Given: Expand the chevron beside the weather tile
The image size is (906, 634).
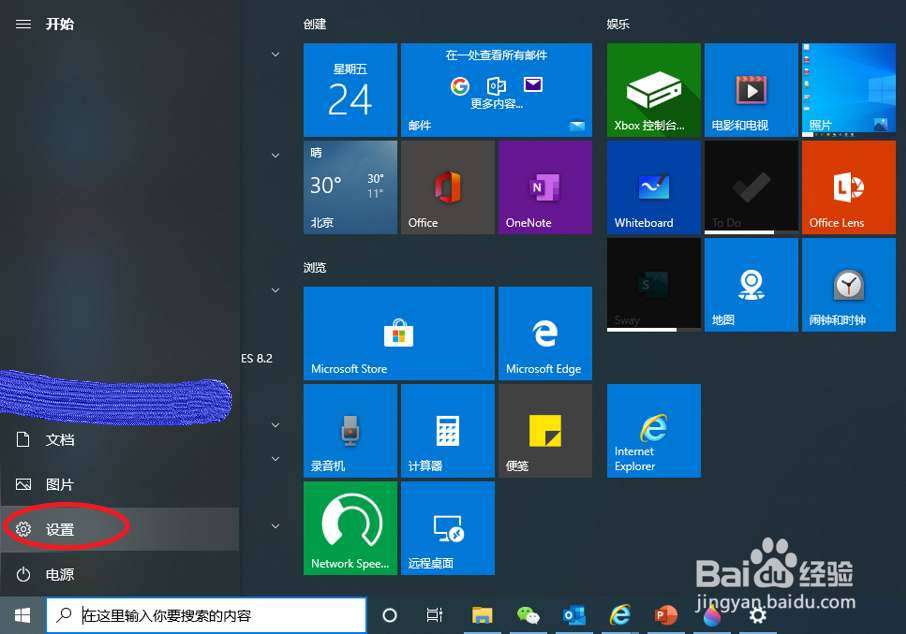Looking at the screenshot, I should click(276, 155).
